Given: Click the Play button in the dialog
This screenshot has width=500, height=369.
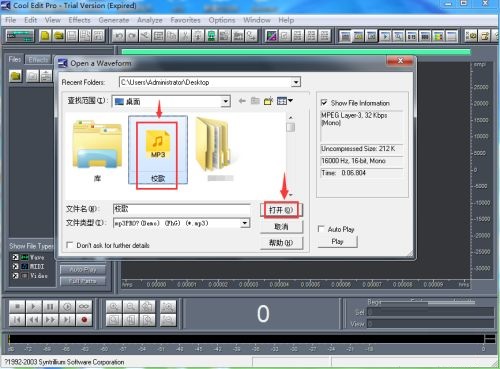Looking at the screenshot, I should pos(338,241).
